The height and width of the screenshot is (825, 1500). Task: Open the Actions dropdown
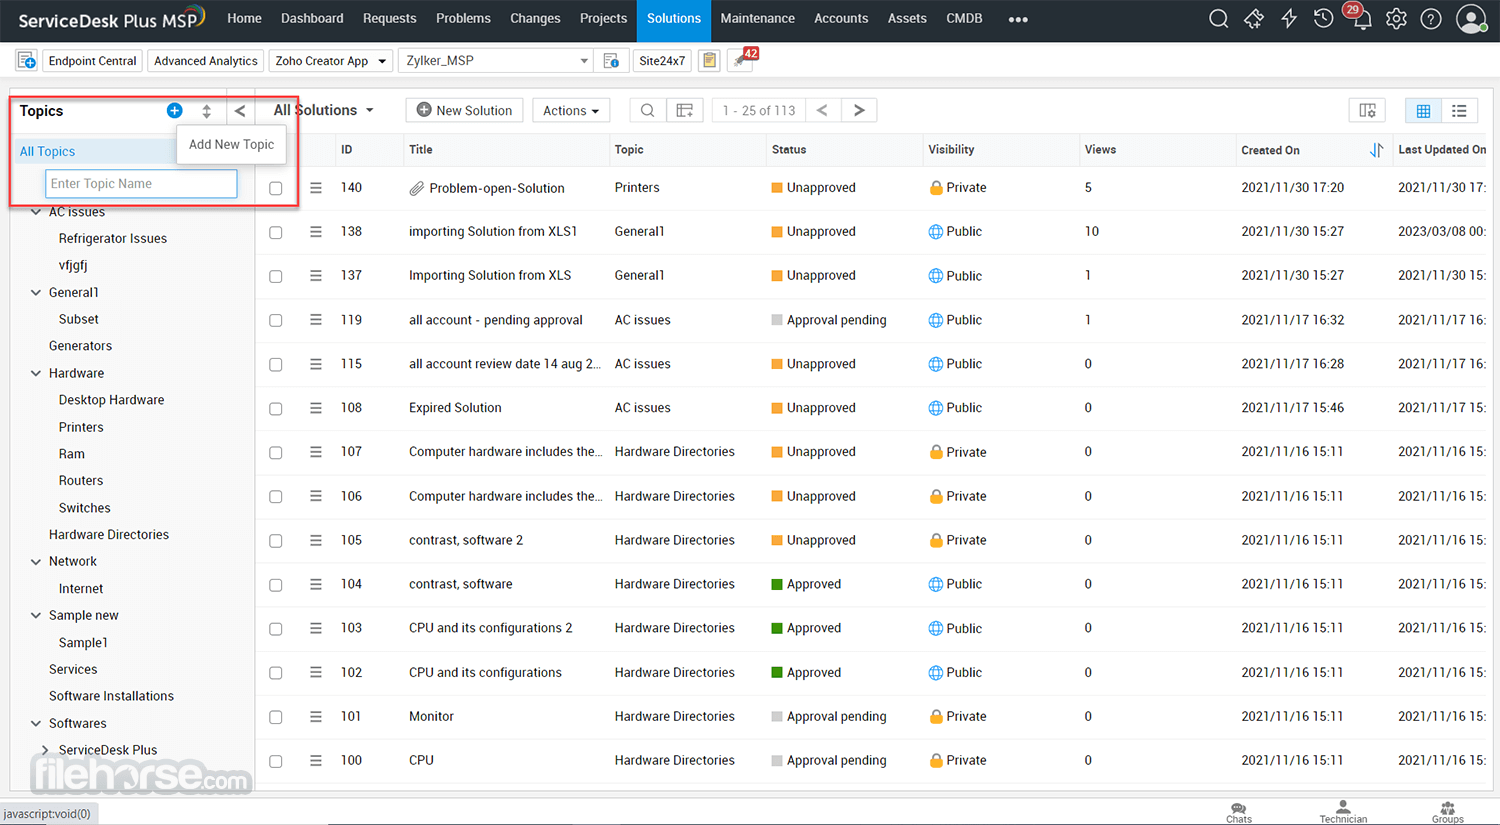tap(571, 110)
